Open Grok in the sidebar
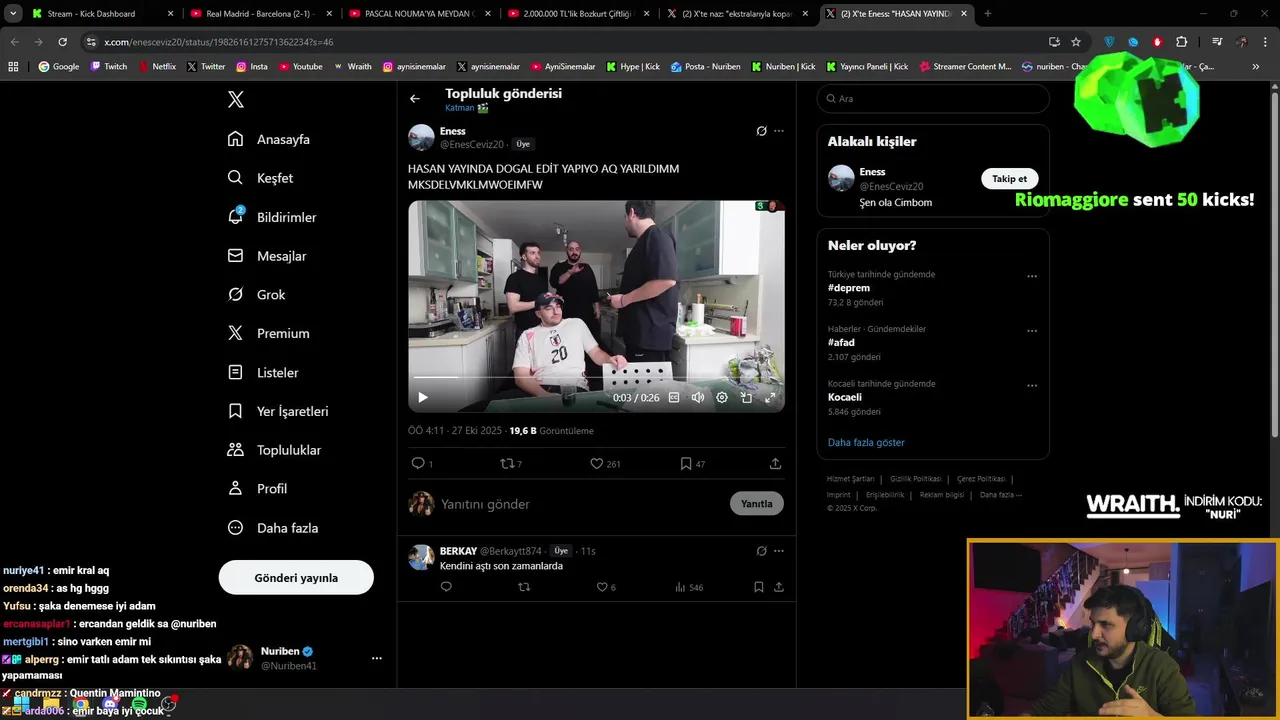Screen dimensions: 1280x720 click(x=256, y=295)
